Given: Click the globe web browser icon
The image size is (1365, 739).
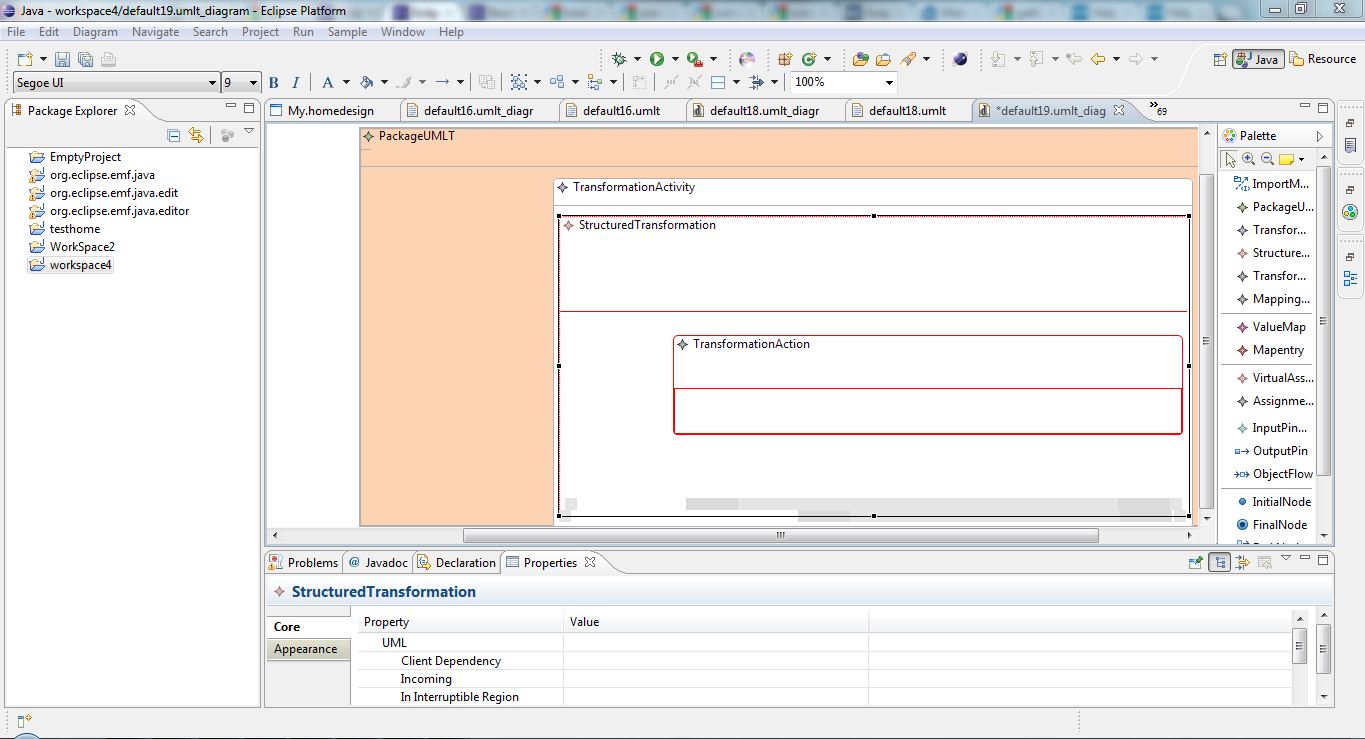Looking at the screenshot, I should tap(960, 59).
